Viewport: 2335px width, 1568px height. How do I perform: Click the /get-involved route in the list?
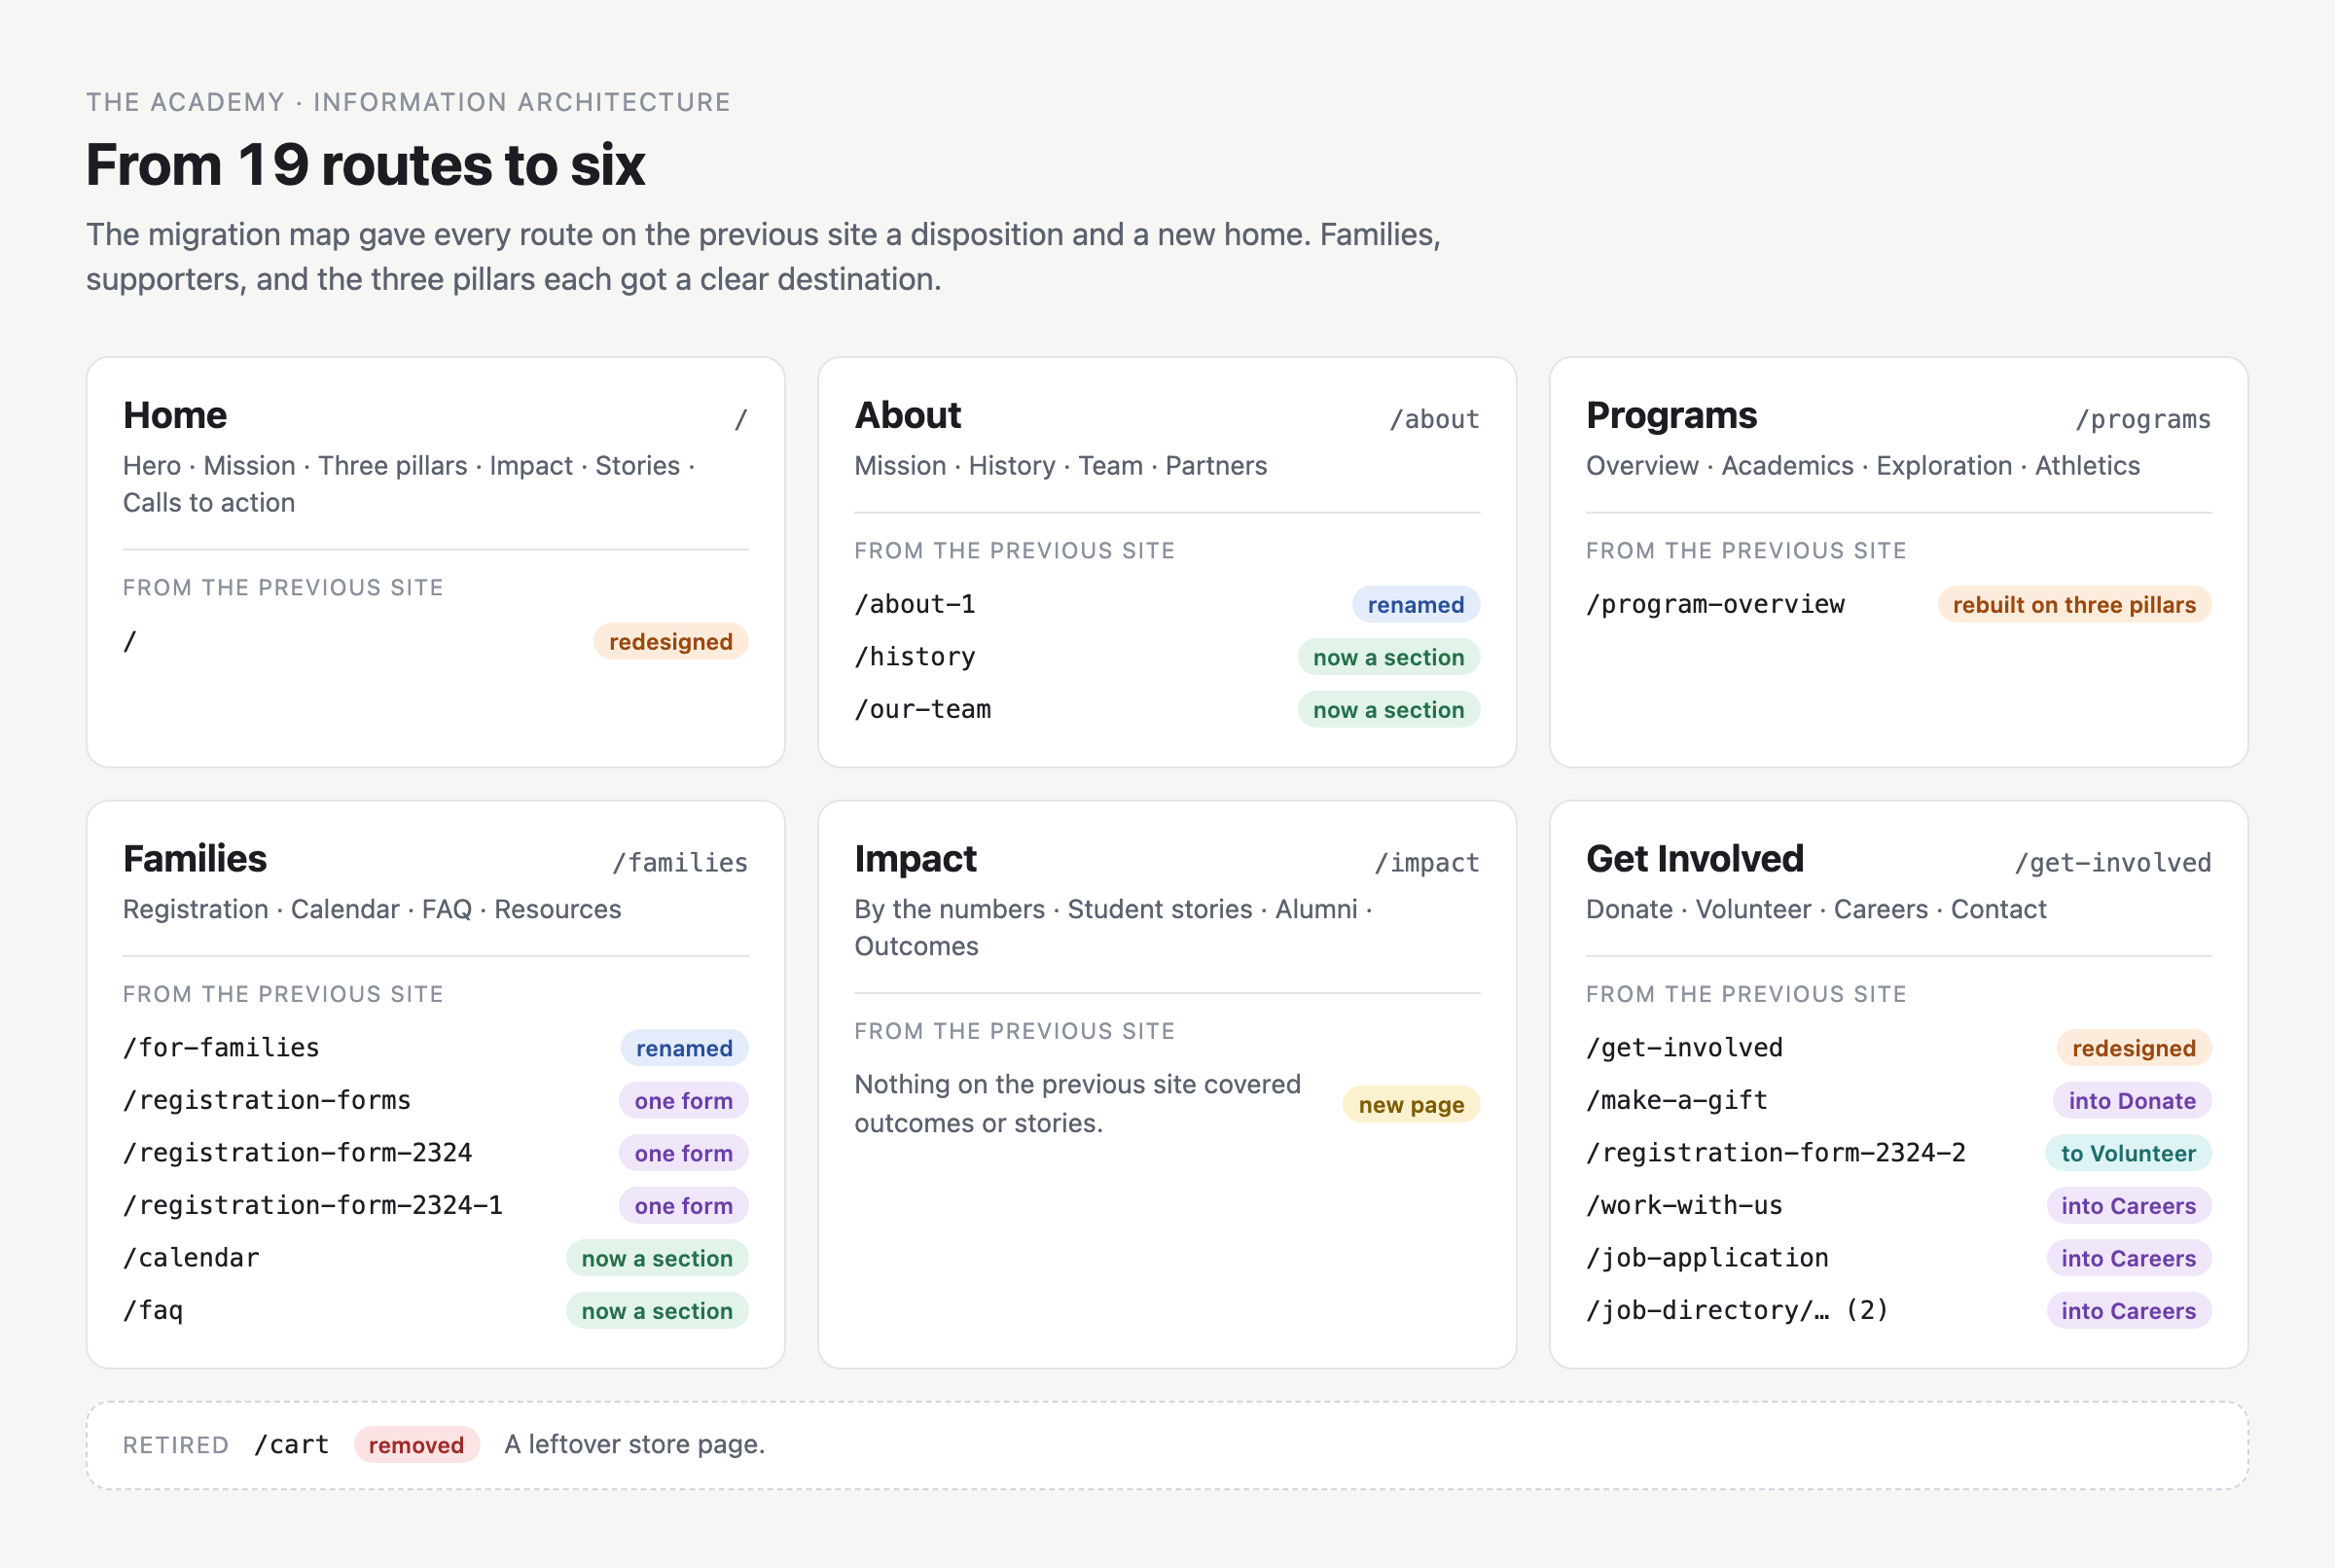1684,1047
